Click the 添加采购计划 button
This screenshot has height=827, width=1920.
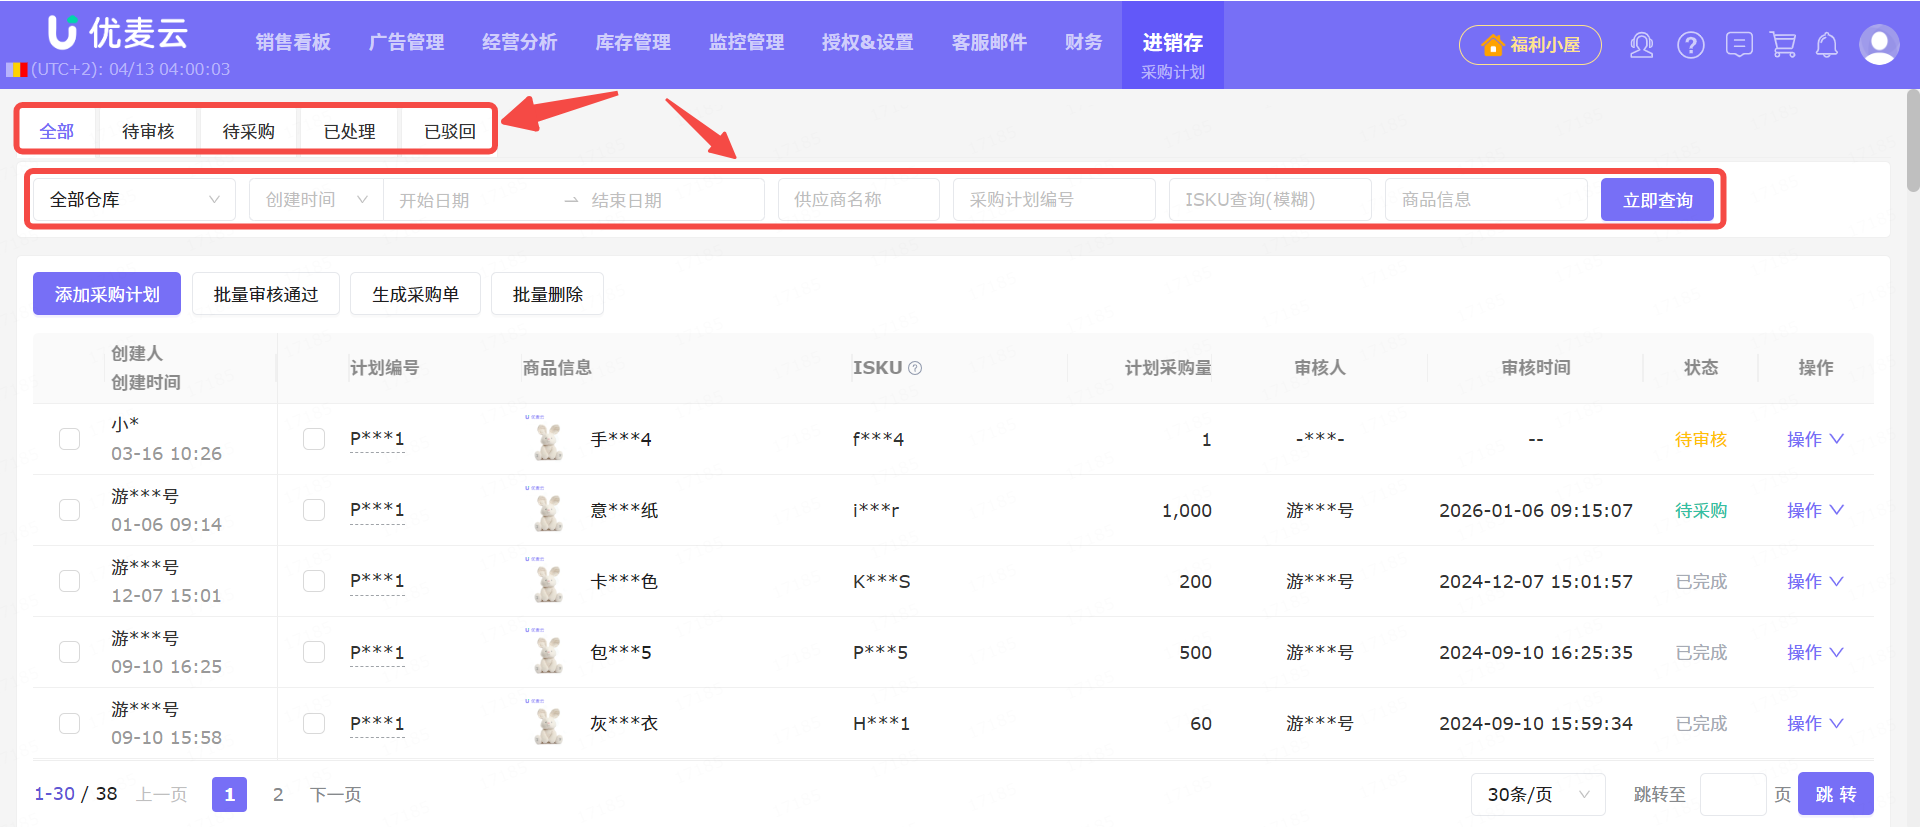[107, 294]
